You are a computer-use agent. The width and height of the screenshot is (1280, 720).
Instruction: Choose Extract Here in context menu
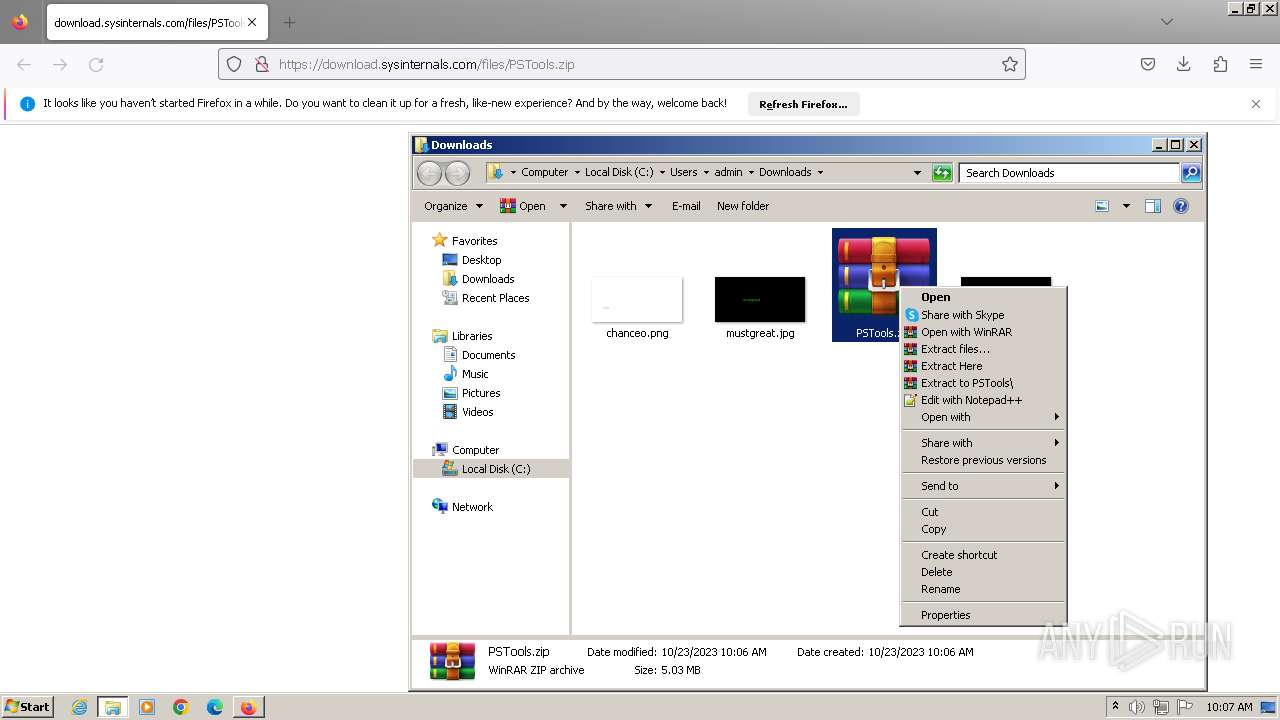click(983, 366)
